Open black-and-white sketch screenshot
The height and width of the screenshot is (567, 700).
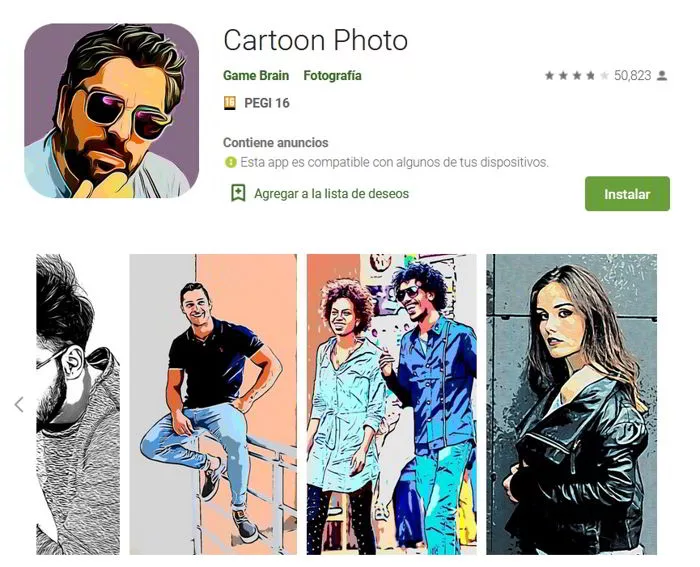[78, 404]
